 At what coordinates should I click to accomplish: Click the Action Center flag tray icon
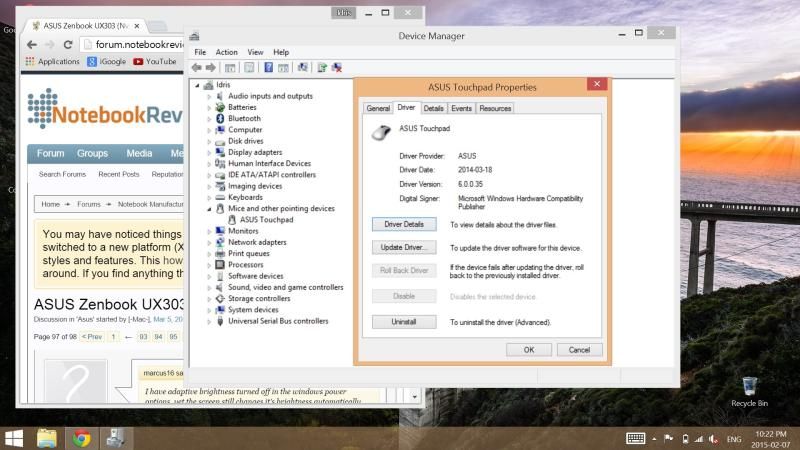point(669,438)
